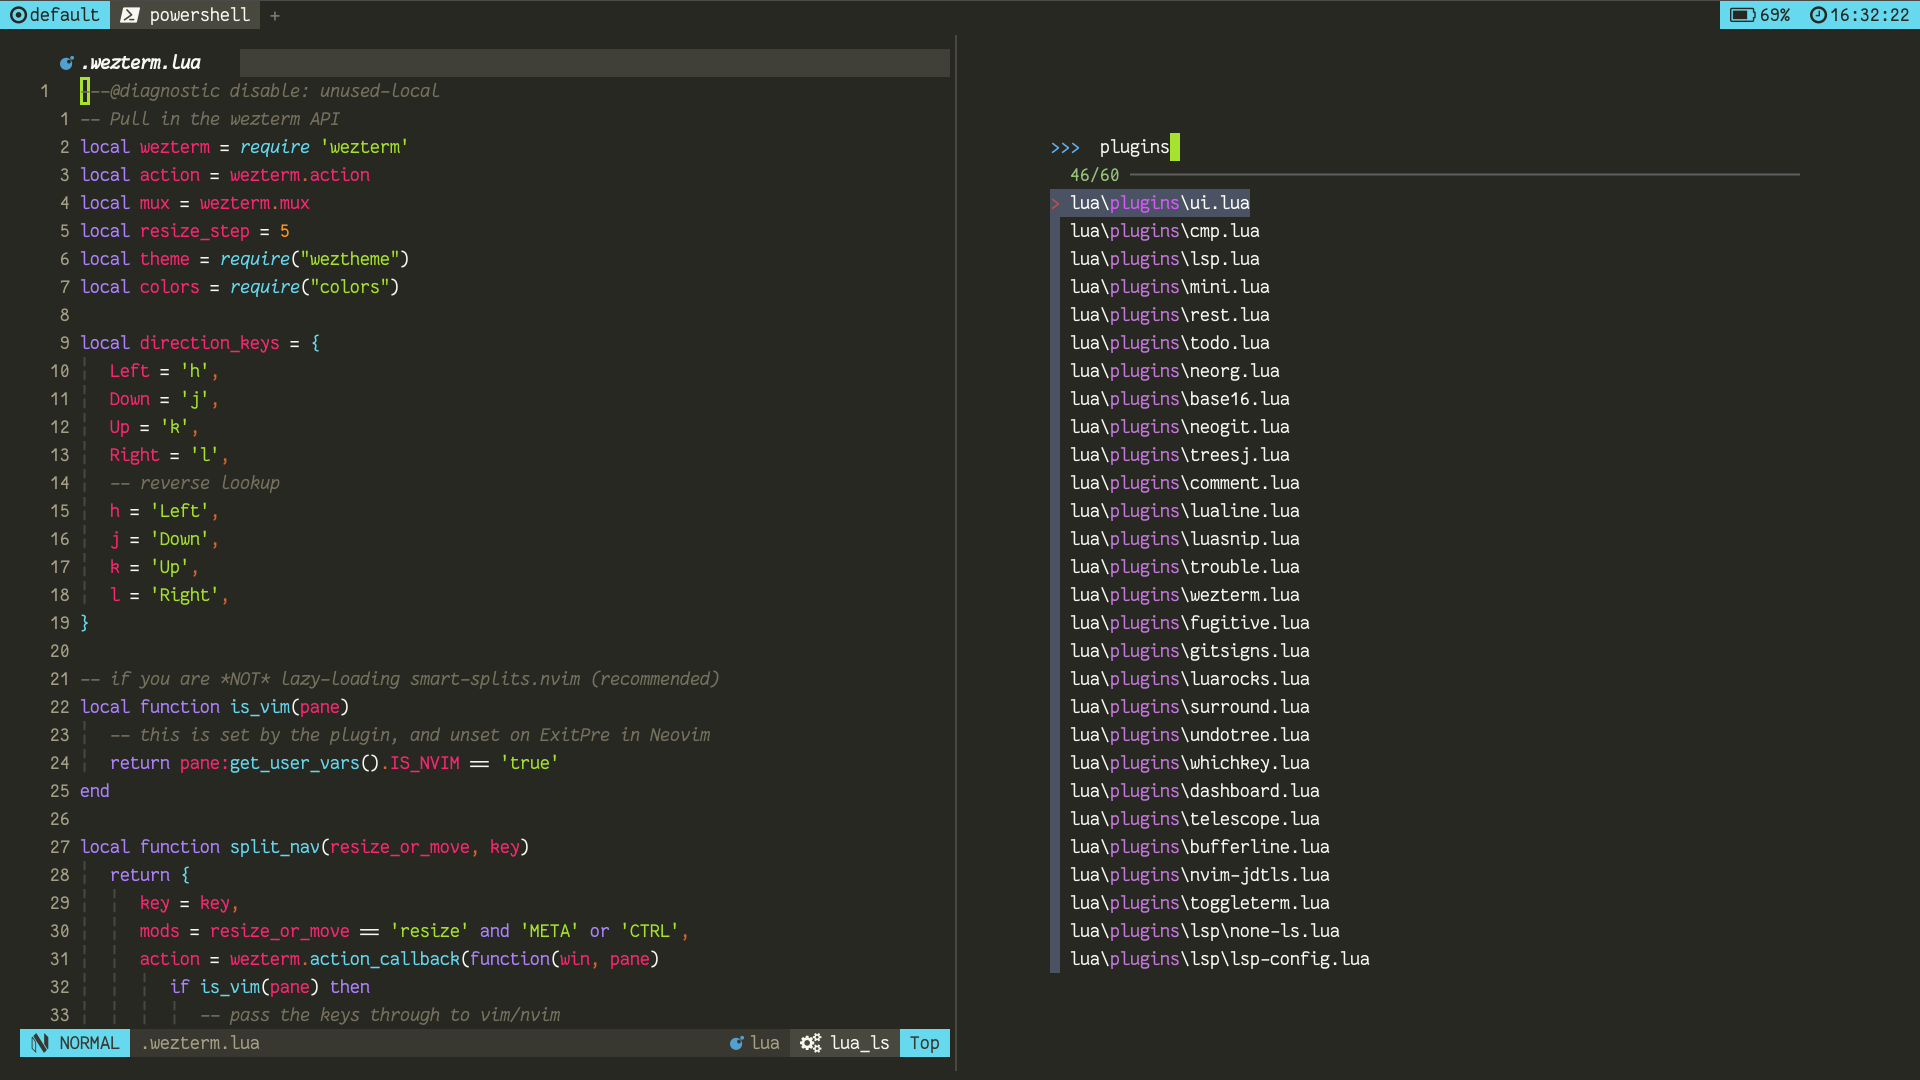
Task: Select lua\plugins\toggleterm.lua result
Action: (x=1200, y=903)
